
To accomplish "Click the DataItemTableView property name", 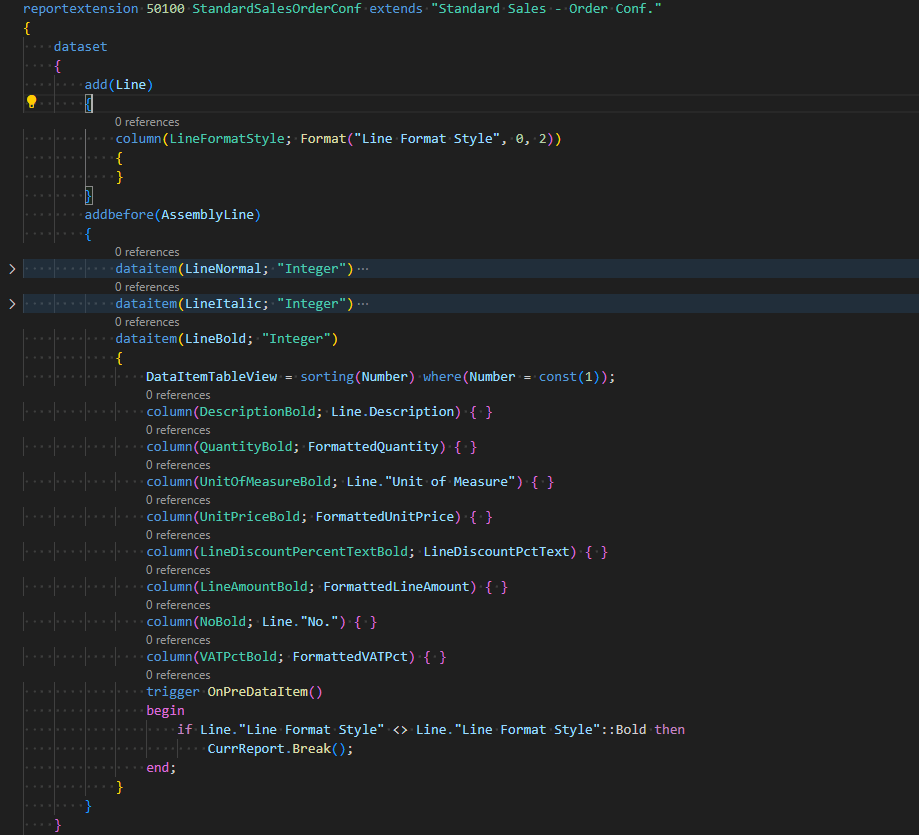I will pos(208,377).
